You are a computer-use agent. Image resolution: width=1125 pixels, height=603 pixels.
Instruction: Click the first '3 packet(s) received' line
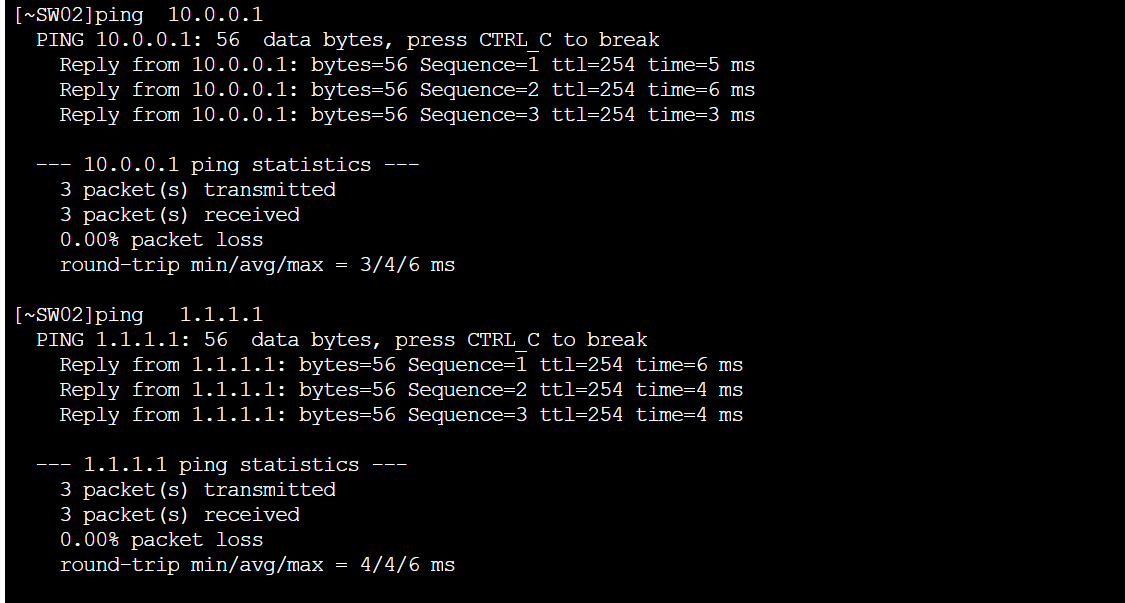(x=180, y=215)
